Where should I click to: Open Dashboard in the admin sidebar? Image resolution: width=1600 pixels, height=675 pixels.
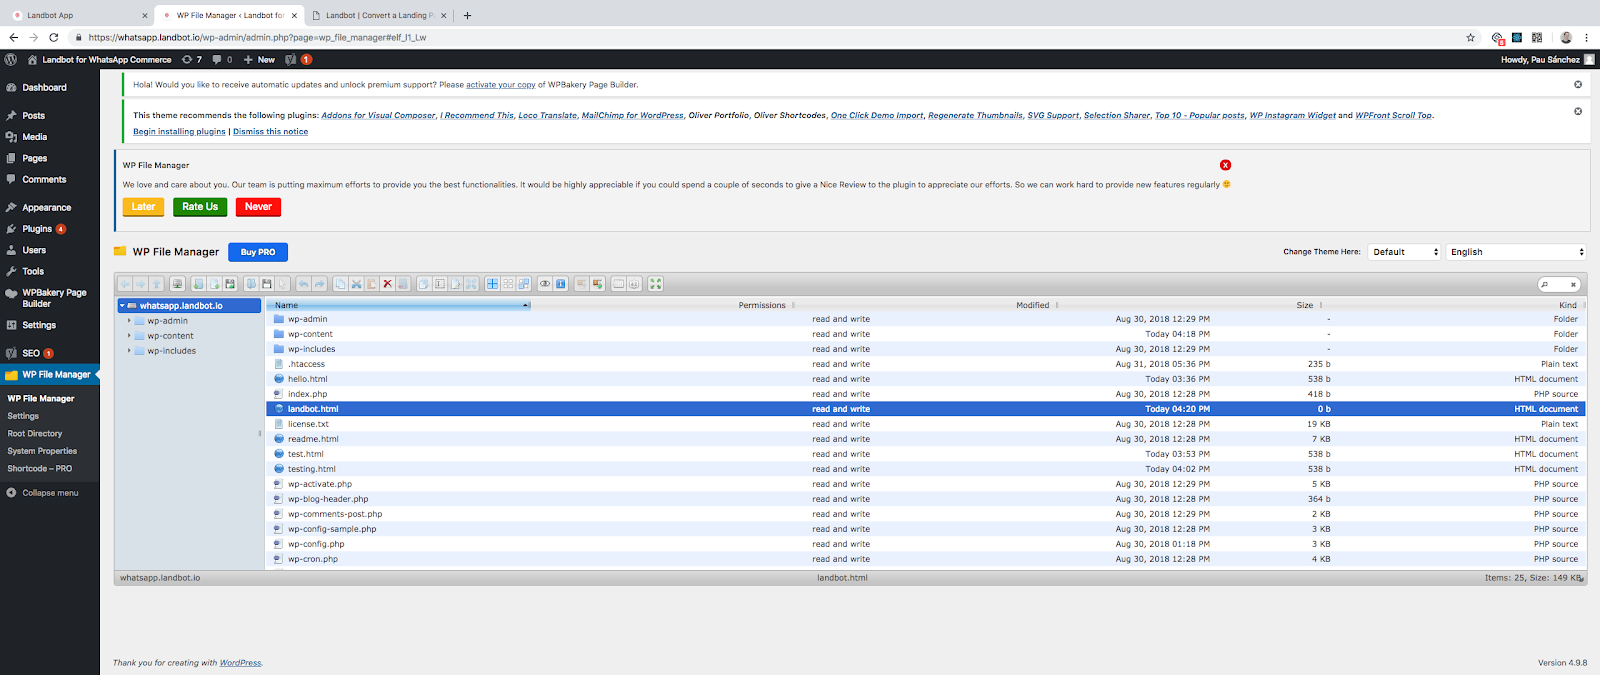tap(44, 88)
